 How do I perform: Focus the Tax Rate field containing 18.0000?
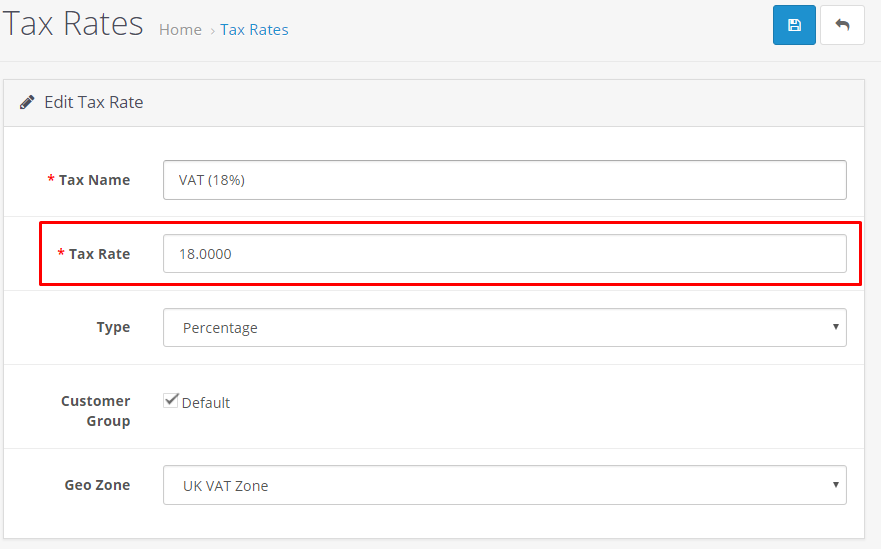point(505,254)
